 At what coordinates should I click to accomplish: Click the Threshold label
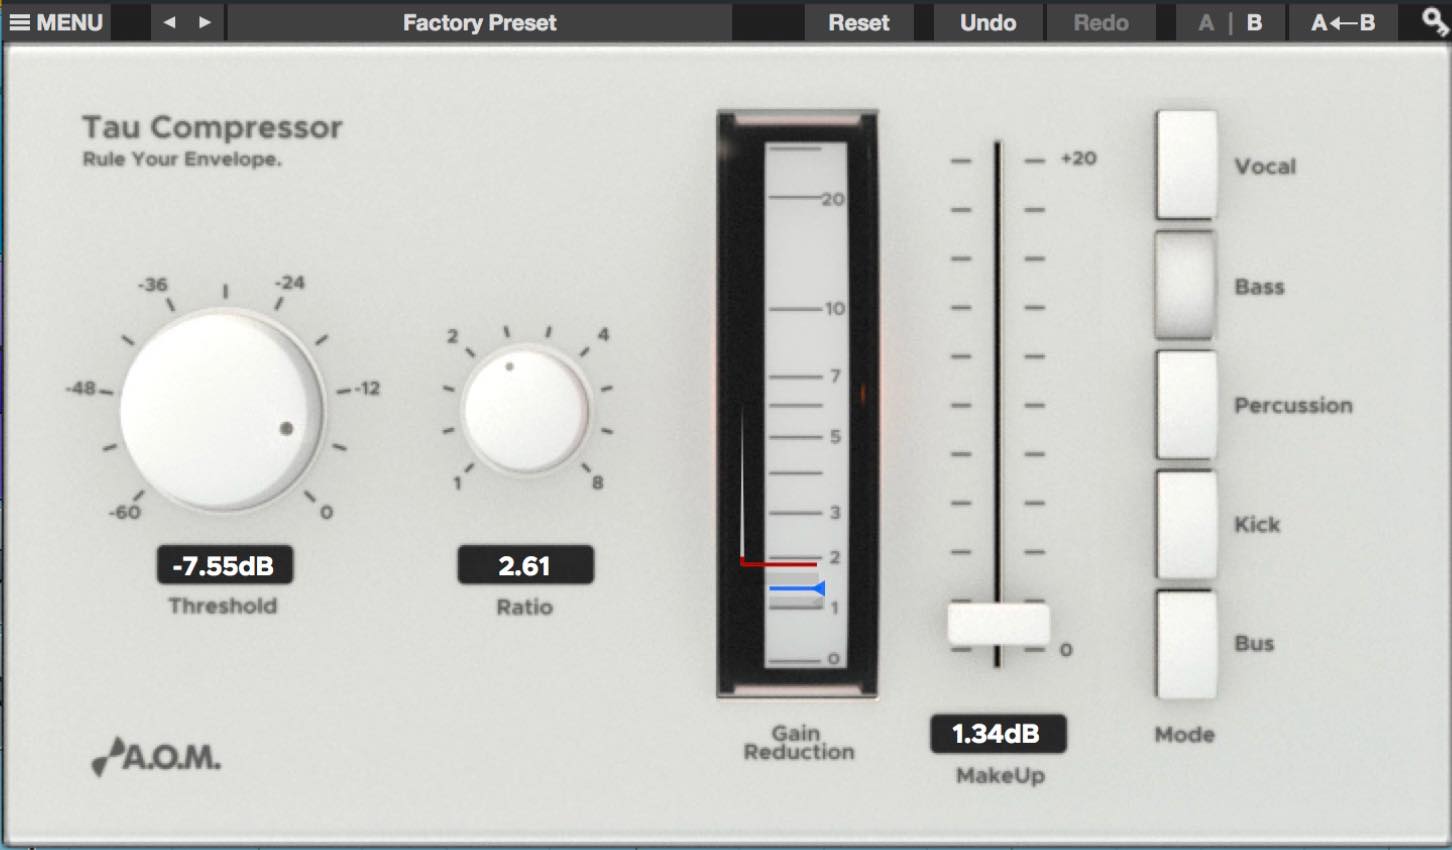pyautogui.click(x=223, y=605)
